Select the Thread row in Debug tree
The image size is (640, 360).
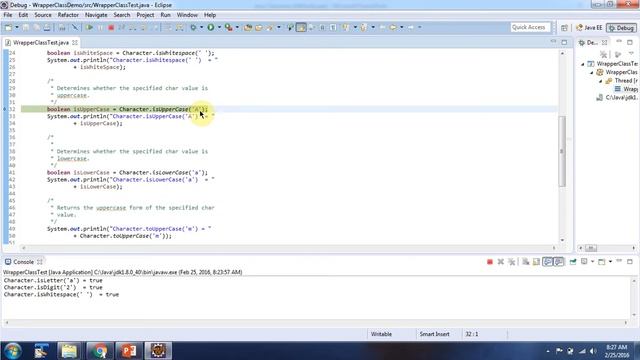click(x=621, y=81)
